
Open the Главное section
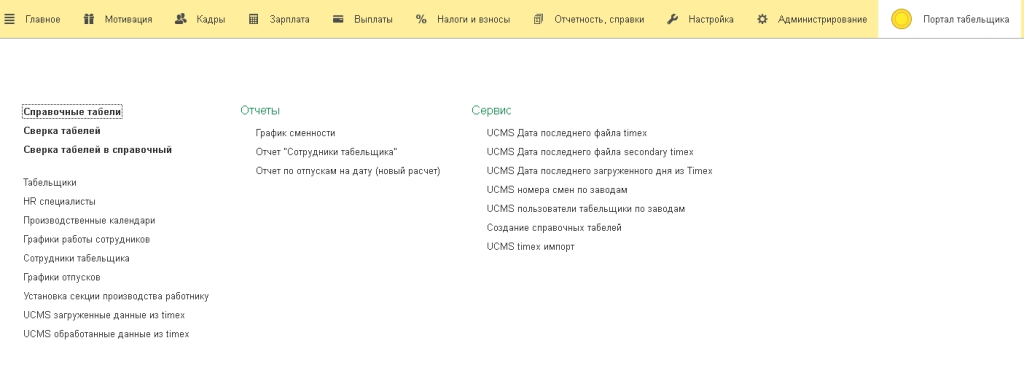point(42,20)
